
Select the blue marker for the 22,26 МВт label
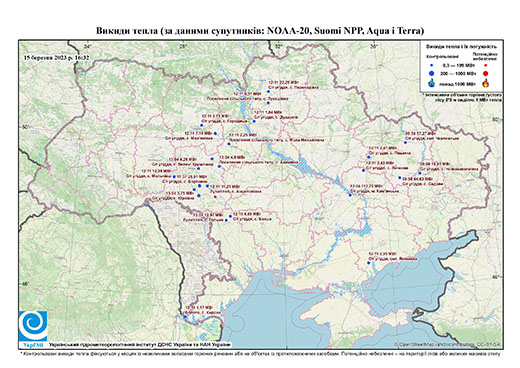[x=268, y=91]
